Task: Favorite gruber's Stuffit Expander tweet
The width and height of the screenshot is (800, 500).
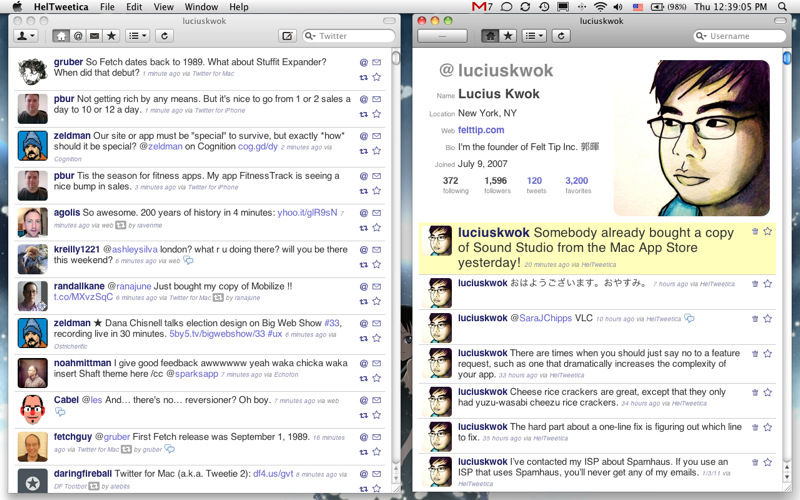Action: [x=377, y=77]
